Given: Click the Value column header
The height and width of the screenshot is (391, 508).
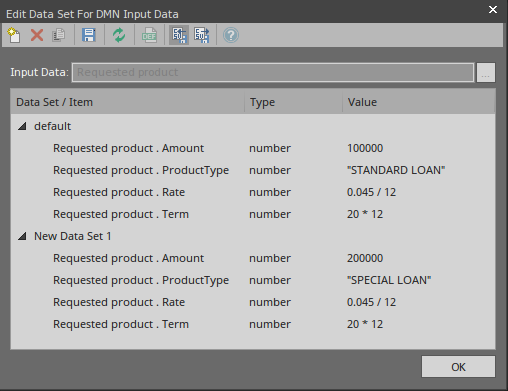Looking at the screenshot, I should (x=419, y=102).
